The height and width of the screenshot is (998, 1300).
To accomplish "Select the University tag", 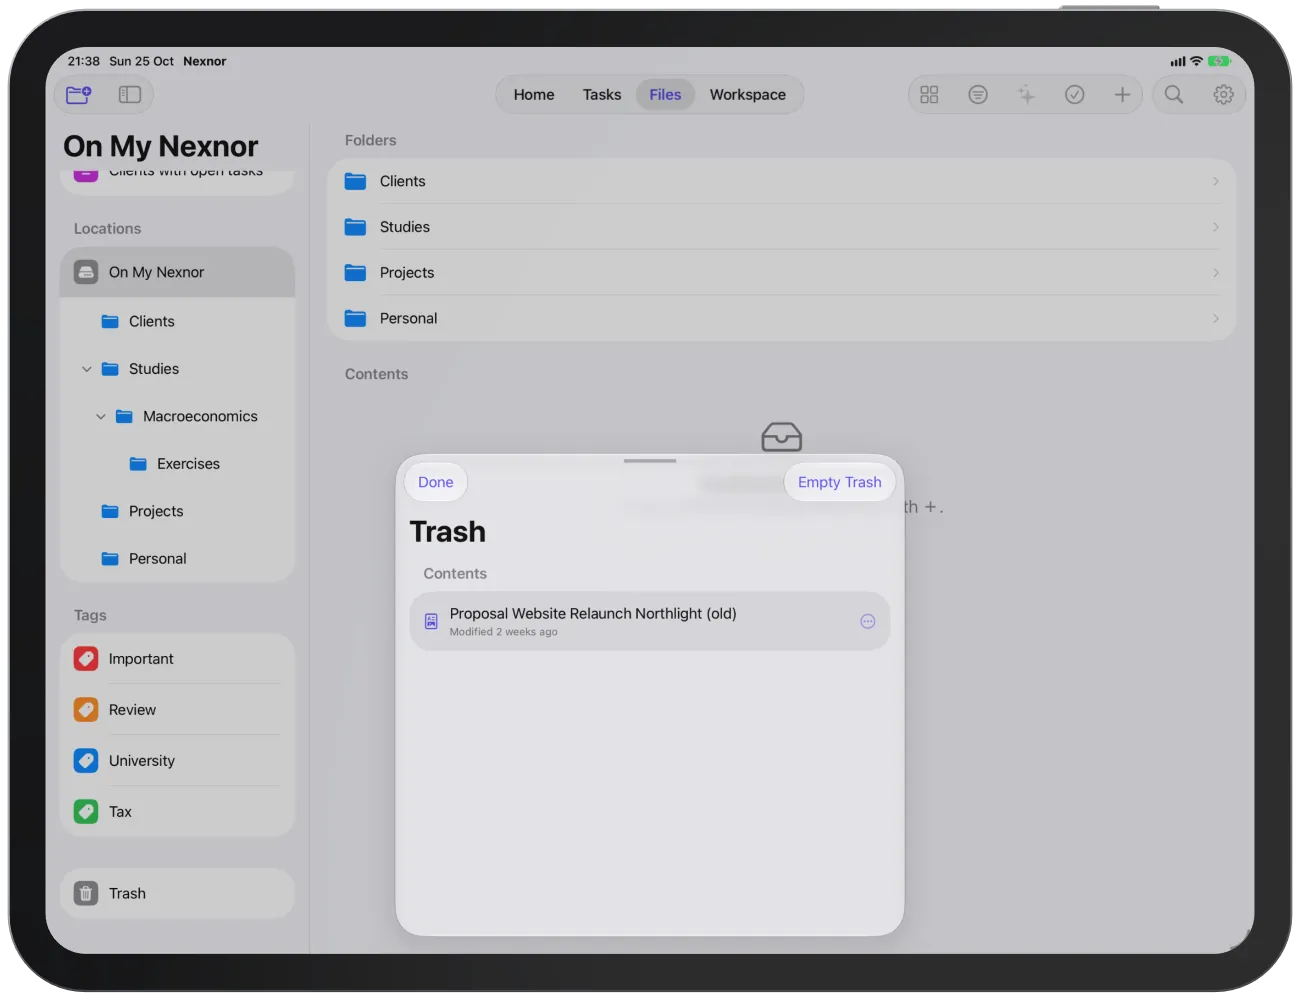I will pyautogui.click(x=178, y=761).
